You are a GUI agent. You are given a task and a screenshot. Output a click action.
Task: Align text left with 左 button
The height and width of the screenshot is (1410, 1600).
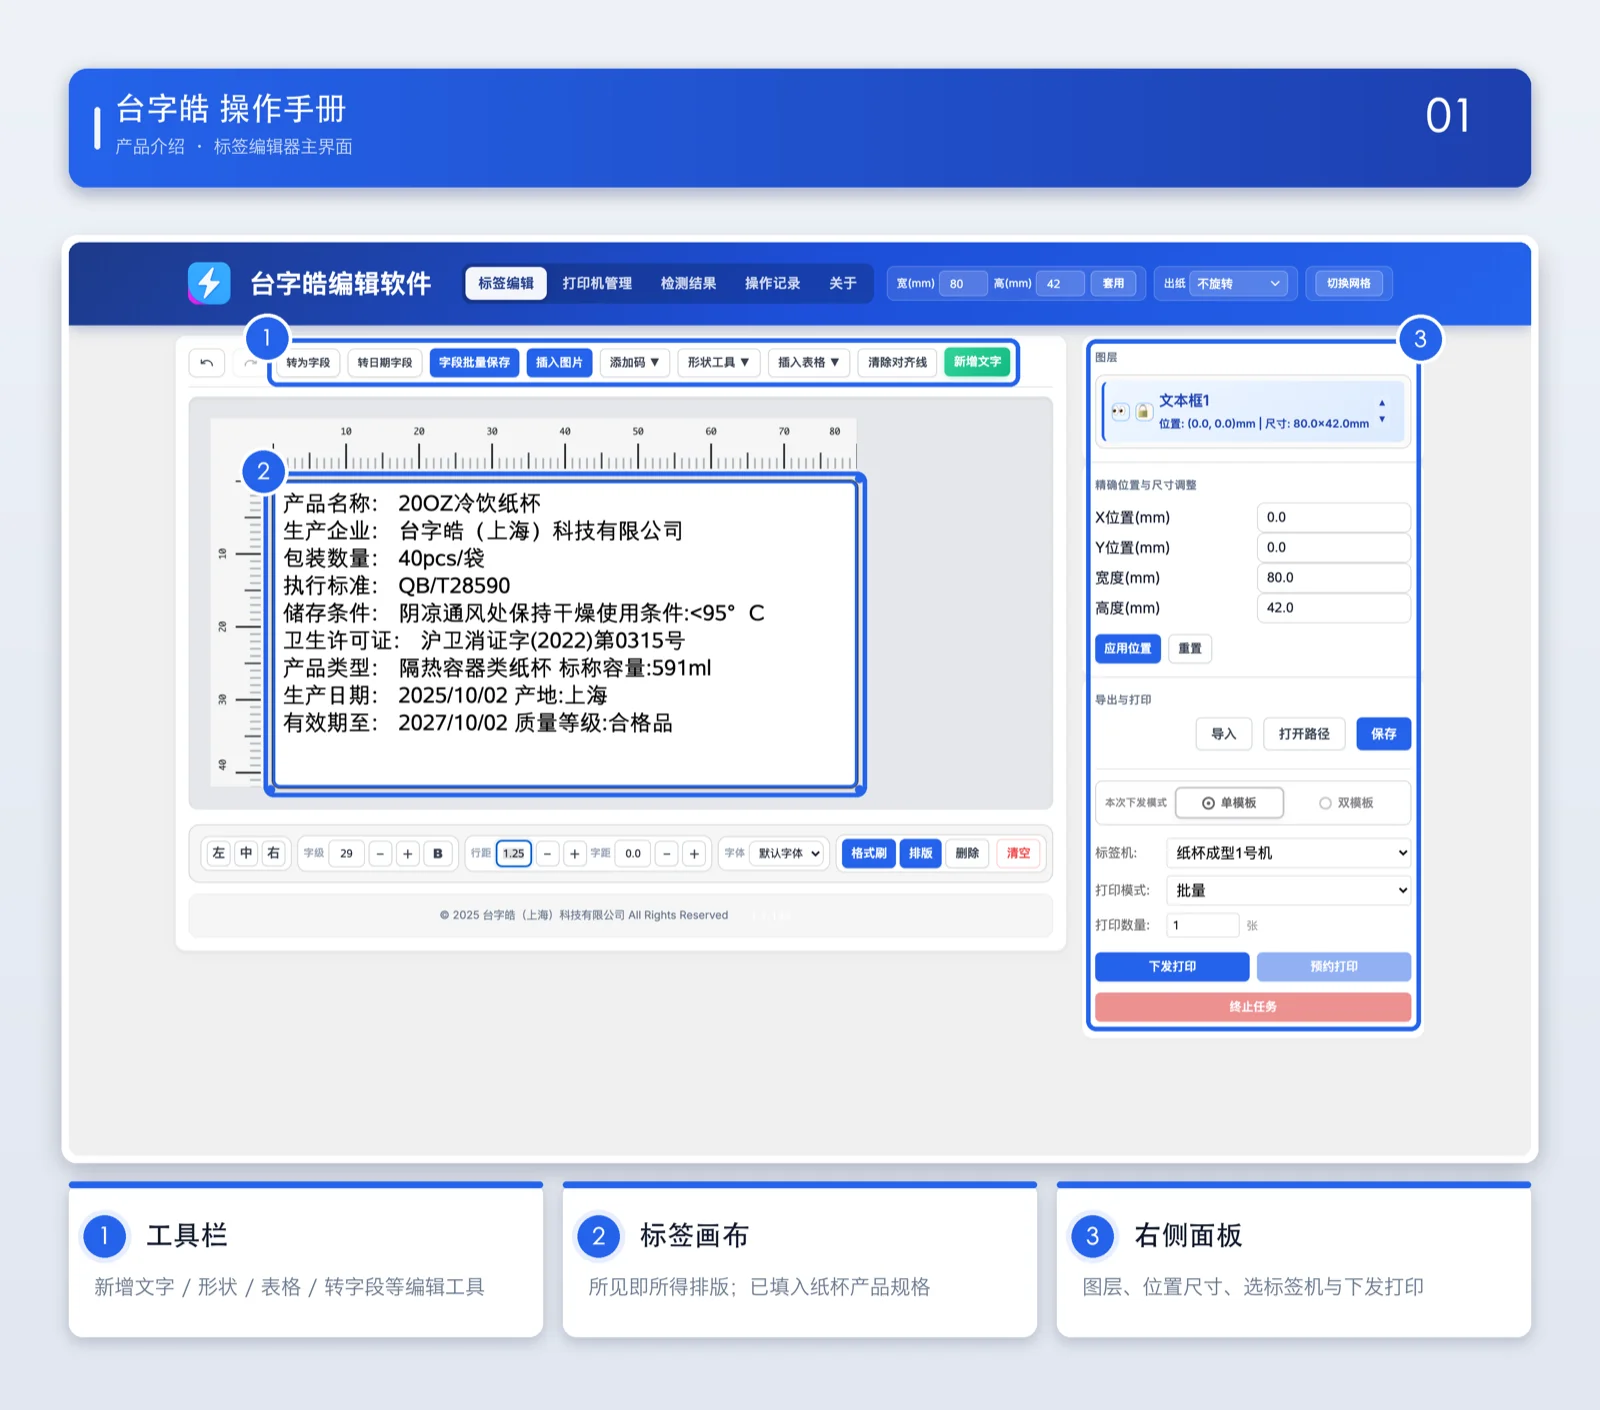tap(219, 853)
